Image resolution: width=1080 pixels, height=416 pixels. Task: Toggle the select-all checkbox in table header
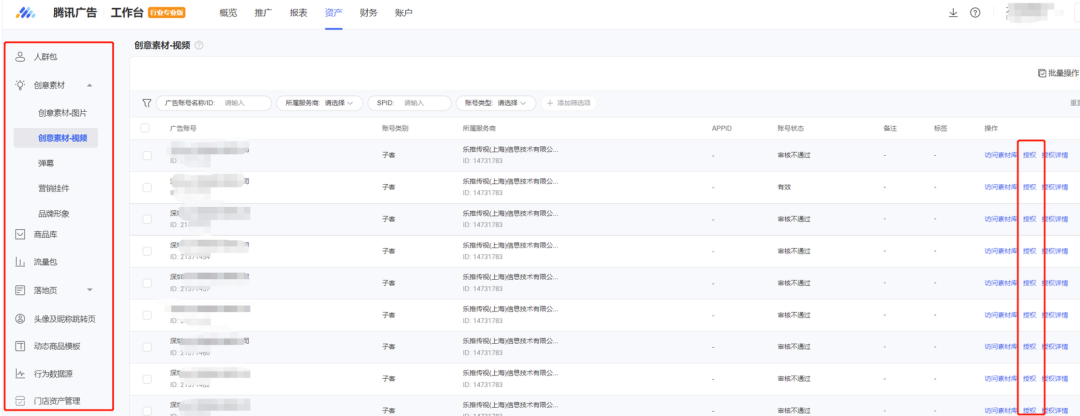pos(146,129)
